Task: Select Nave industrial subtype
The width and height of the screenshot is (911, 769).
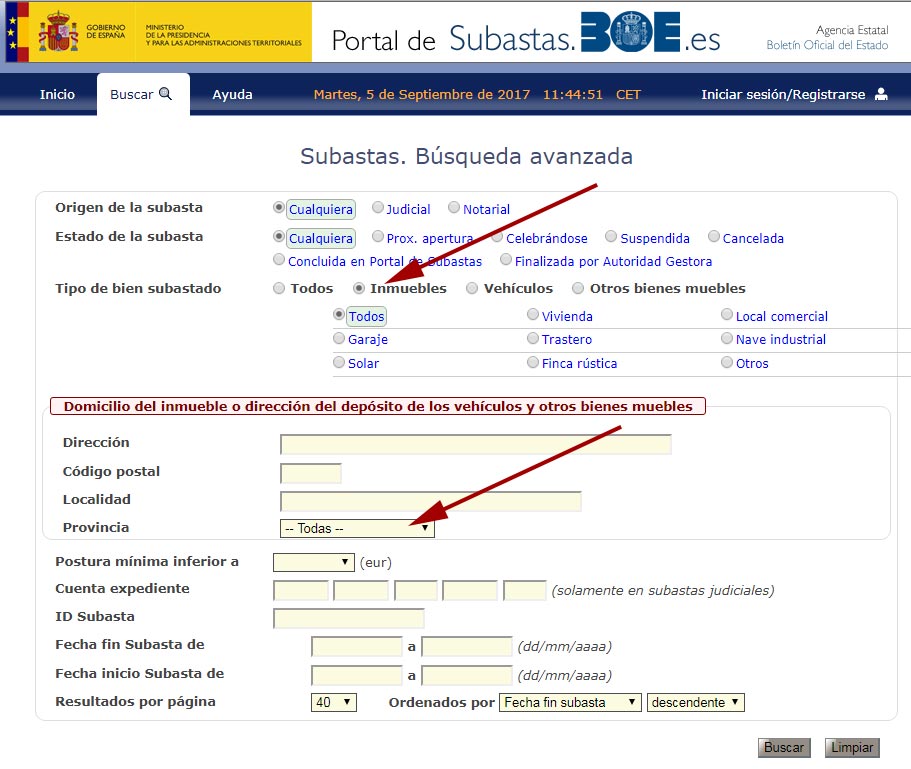Action: 727,338
